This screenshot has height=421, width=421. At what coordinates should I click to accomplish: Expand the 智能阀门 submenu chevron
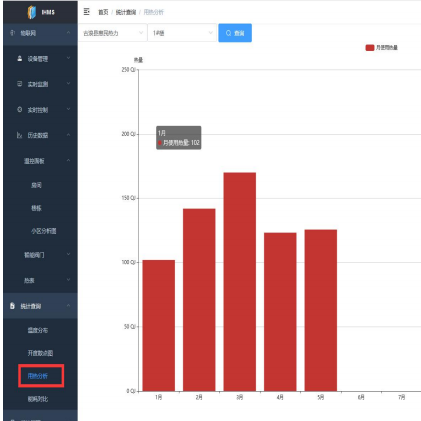(x=68, y=254)
